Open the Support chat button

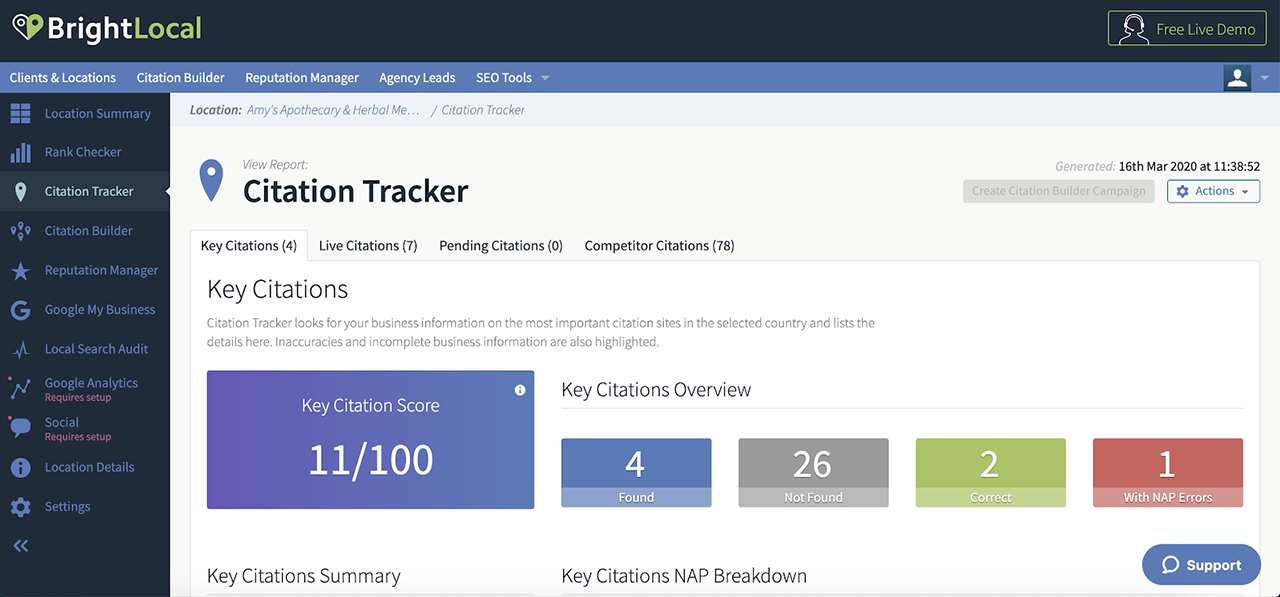pyautogui.click(x=1201, y=565)
